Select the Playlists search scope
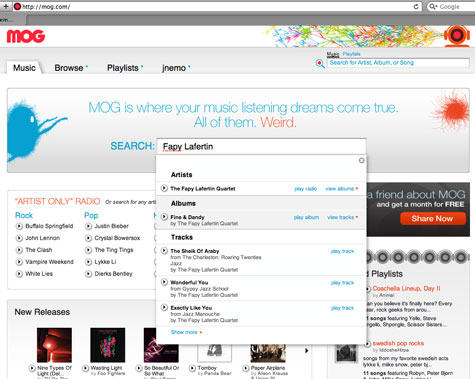 pos(351,54)
